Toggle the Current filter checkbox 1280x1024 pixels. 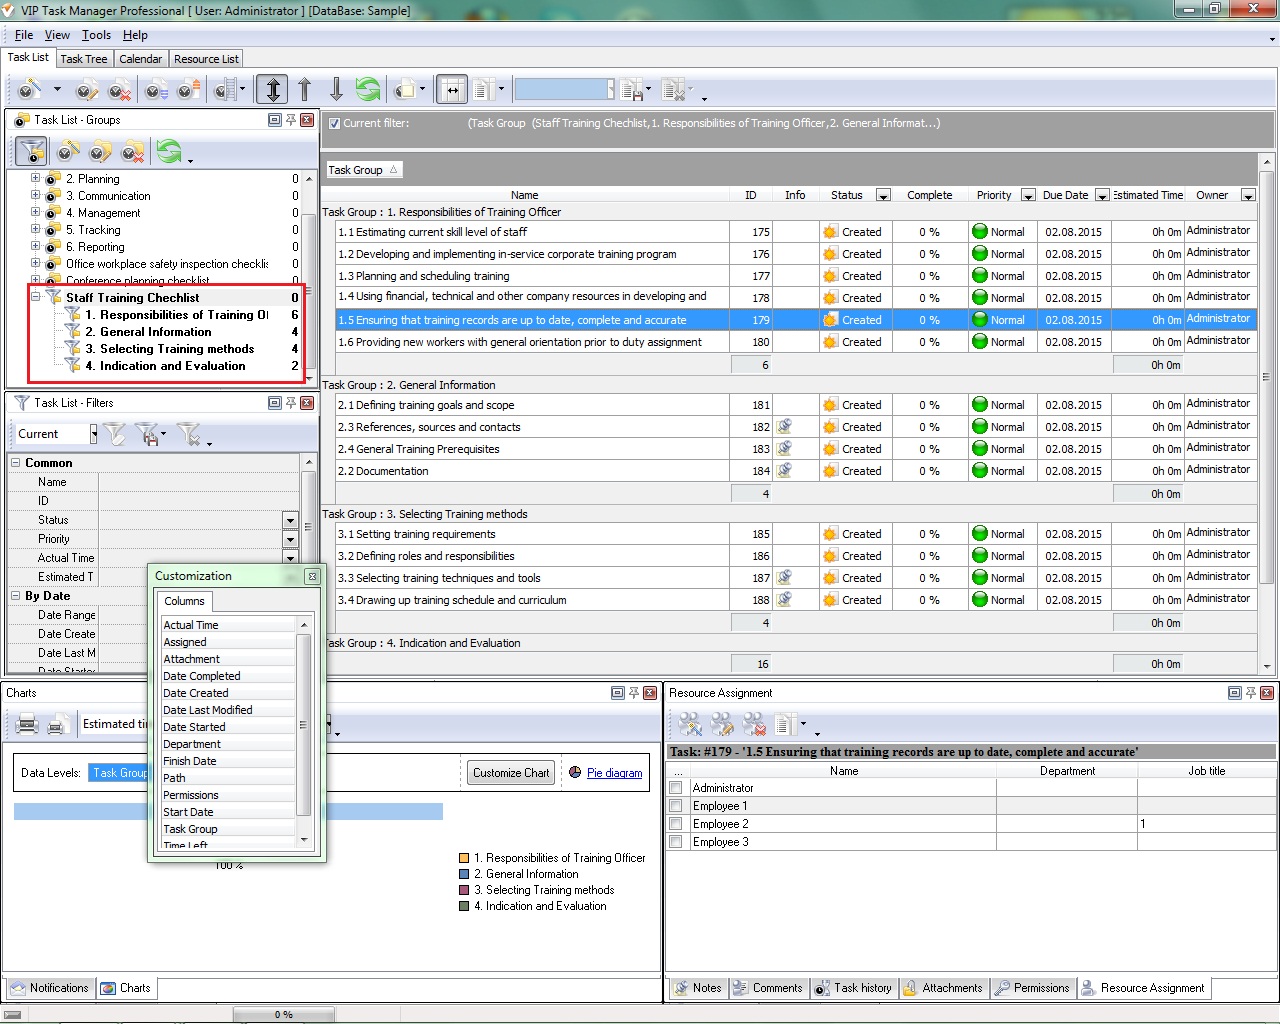(x=334, y=123)
